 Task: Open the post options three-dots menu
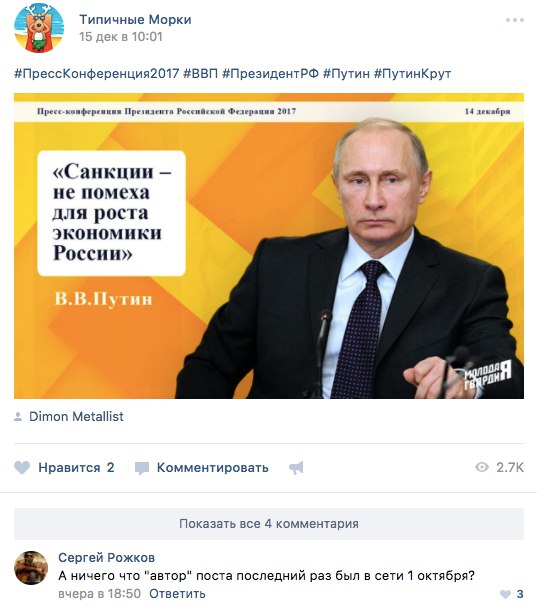[x=515, y=20]
